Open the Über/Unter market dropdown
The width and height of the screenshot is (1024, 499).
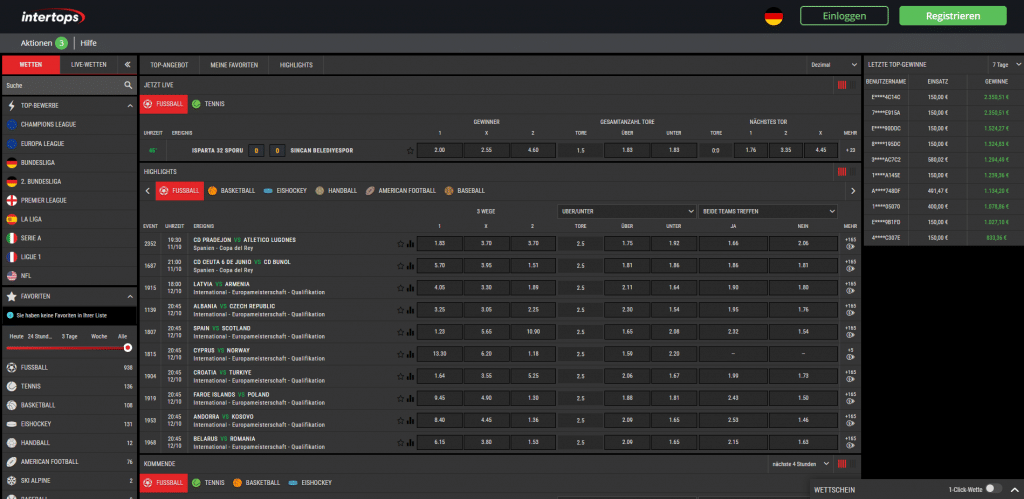tap(626, 212)
